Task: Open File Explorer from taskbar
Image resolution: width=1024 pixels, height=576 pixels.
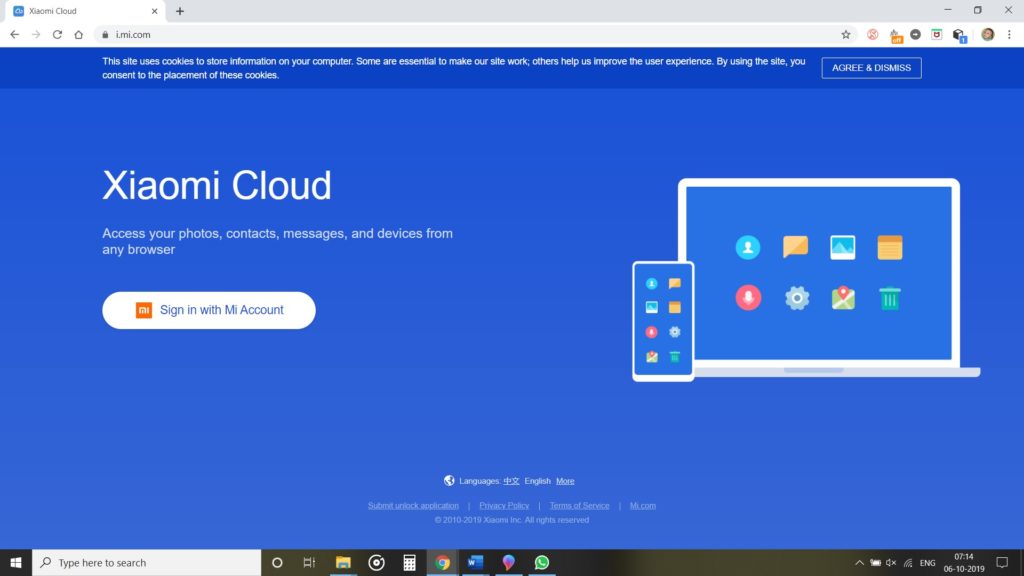Action: coord(343,562)
